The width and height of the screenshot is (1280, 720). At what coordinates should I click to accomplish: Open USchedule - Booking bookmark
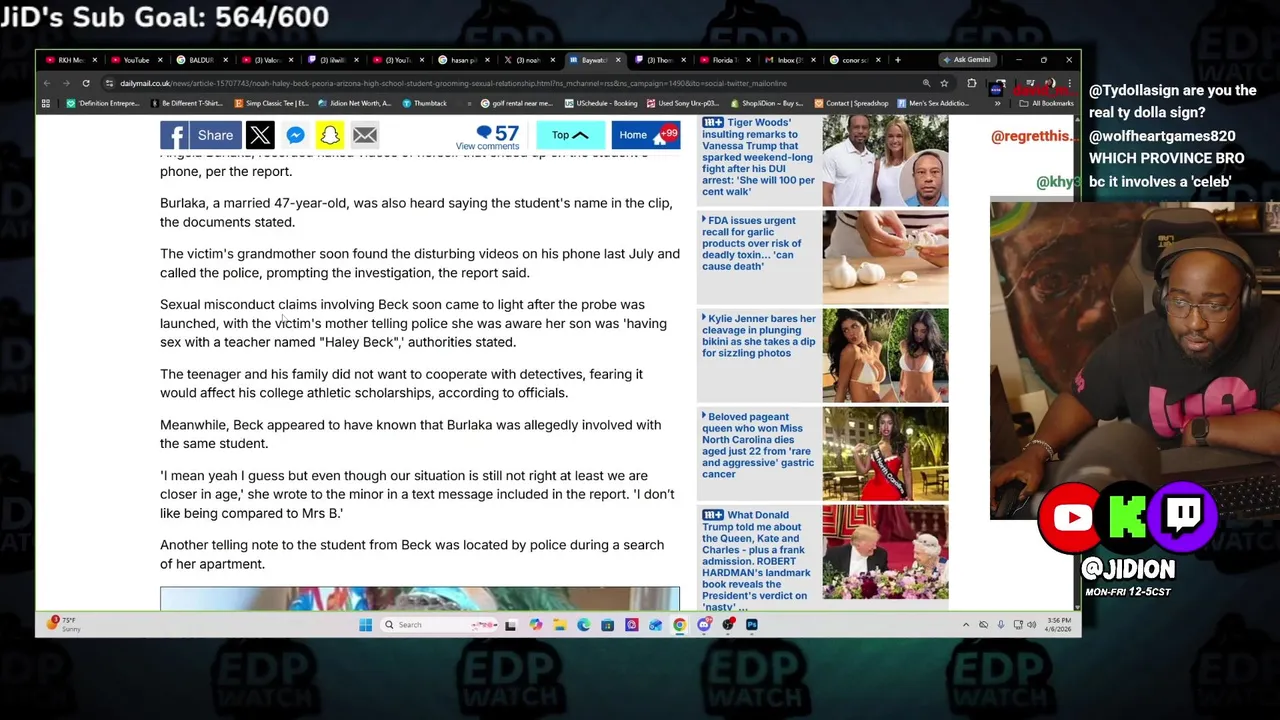tap(601, 103)
